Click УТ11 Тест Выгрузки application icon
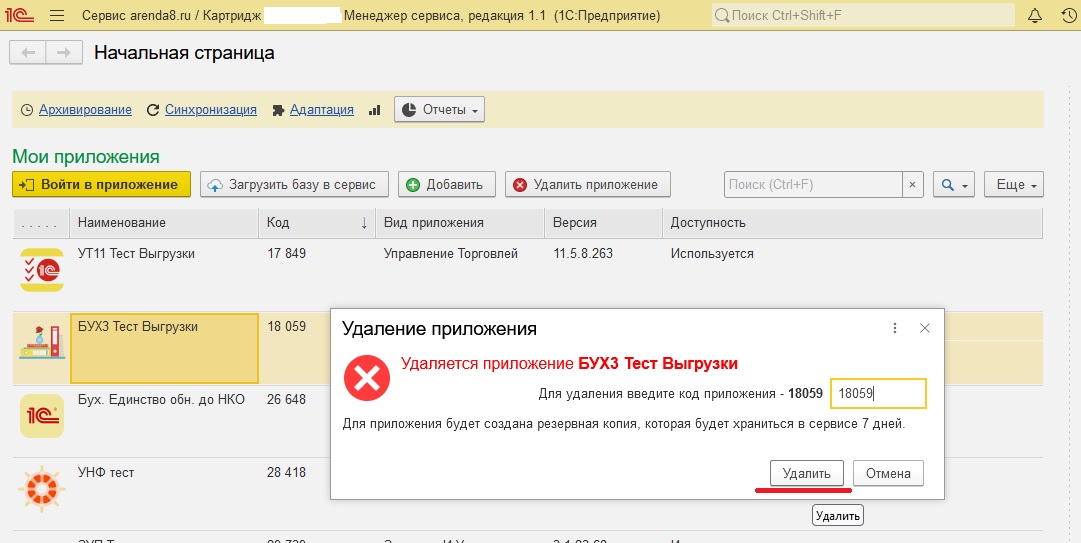Screen dimensions: 1081x543 click(41, 269)
